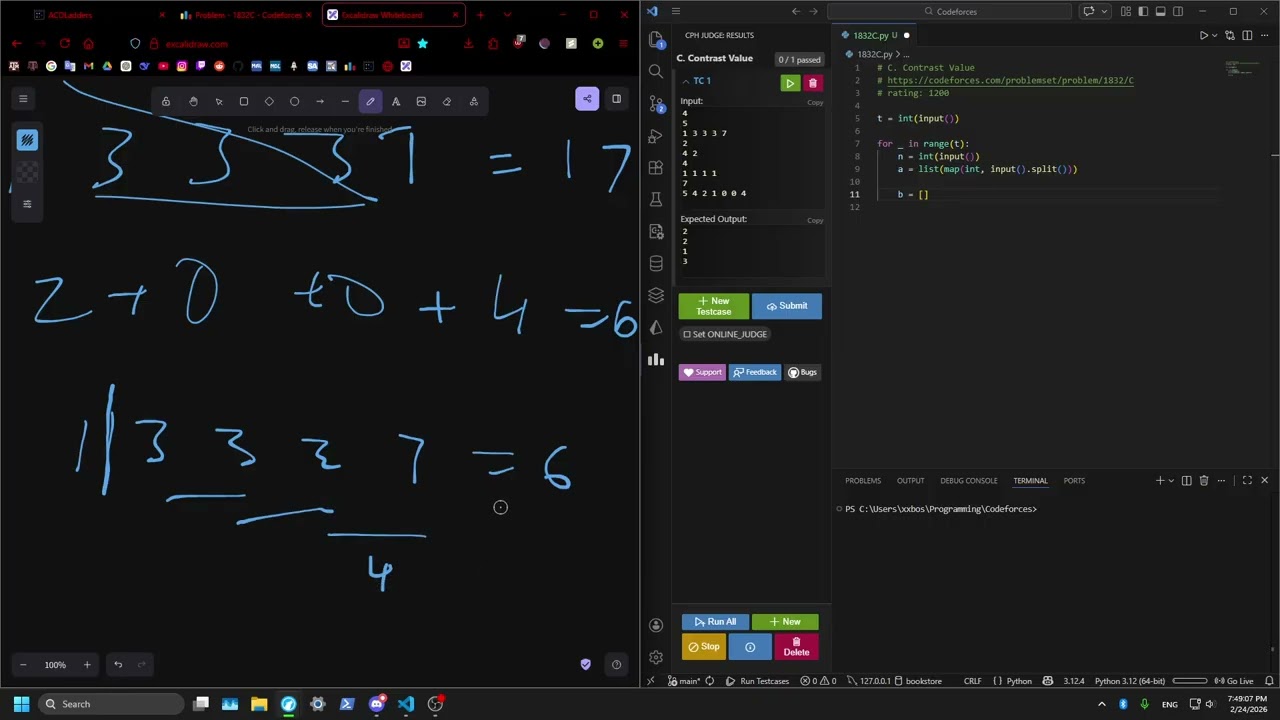Submit the solution to Codeforces
The height and width of the screenshot is (720, 1280).
pos(787,306)
